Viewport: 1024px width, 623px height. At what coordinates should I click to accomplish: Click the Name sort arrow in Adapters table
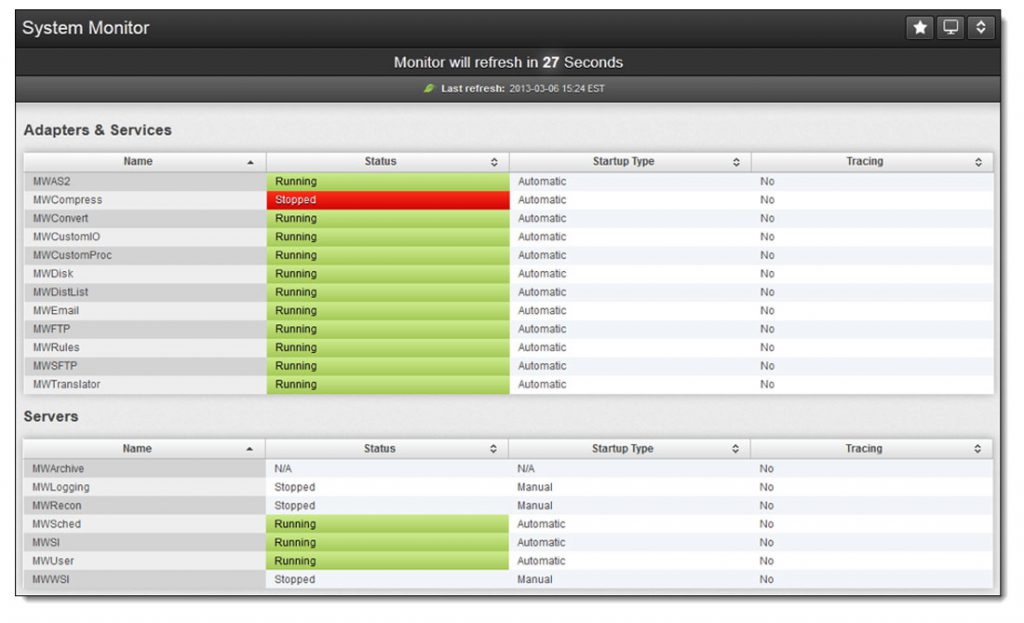[x=250, y=162]
